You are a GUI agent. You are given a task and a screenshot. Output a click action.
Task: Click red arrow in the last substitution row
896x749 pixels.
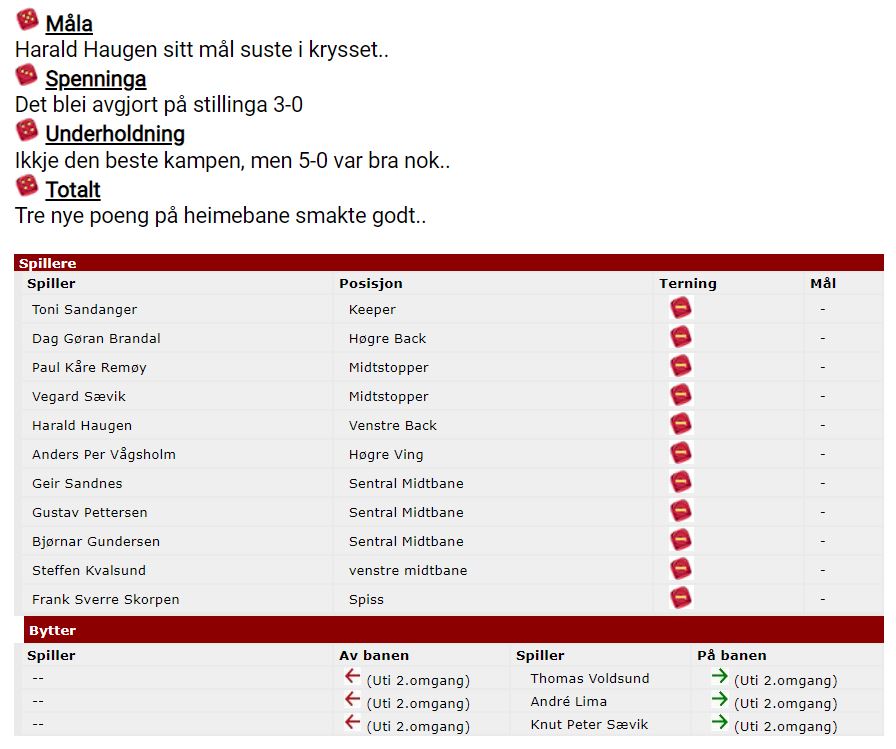[353, 723]
